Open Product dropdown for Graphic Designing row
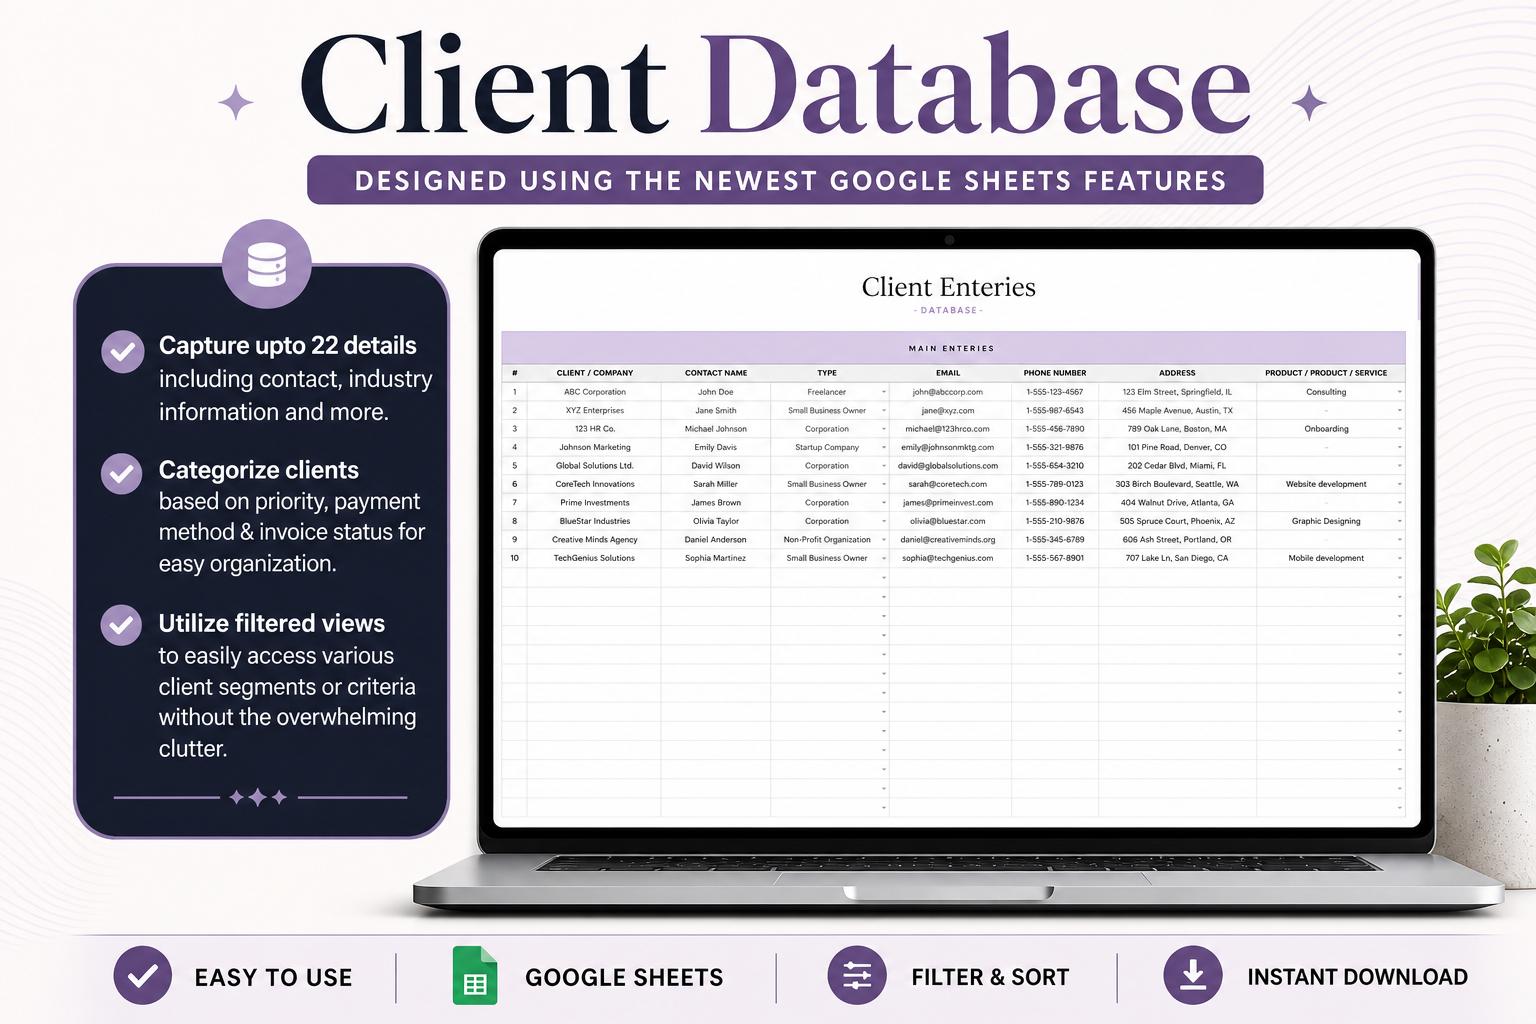Image resolution: width=1536 pixels, height=1024 pixels. (x=1399, y=521)
